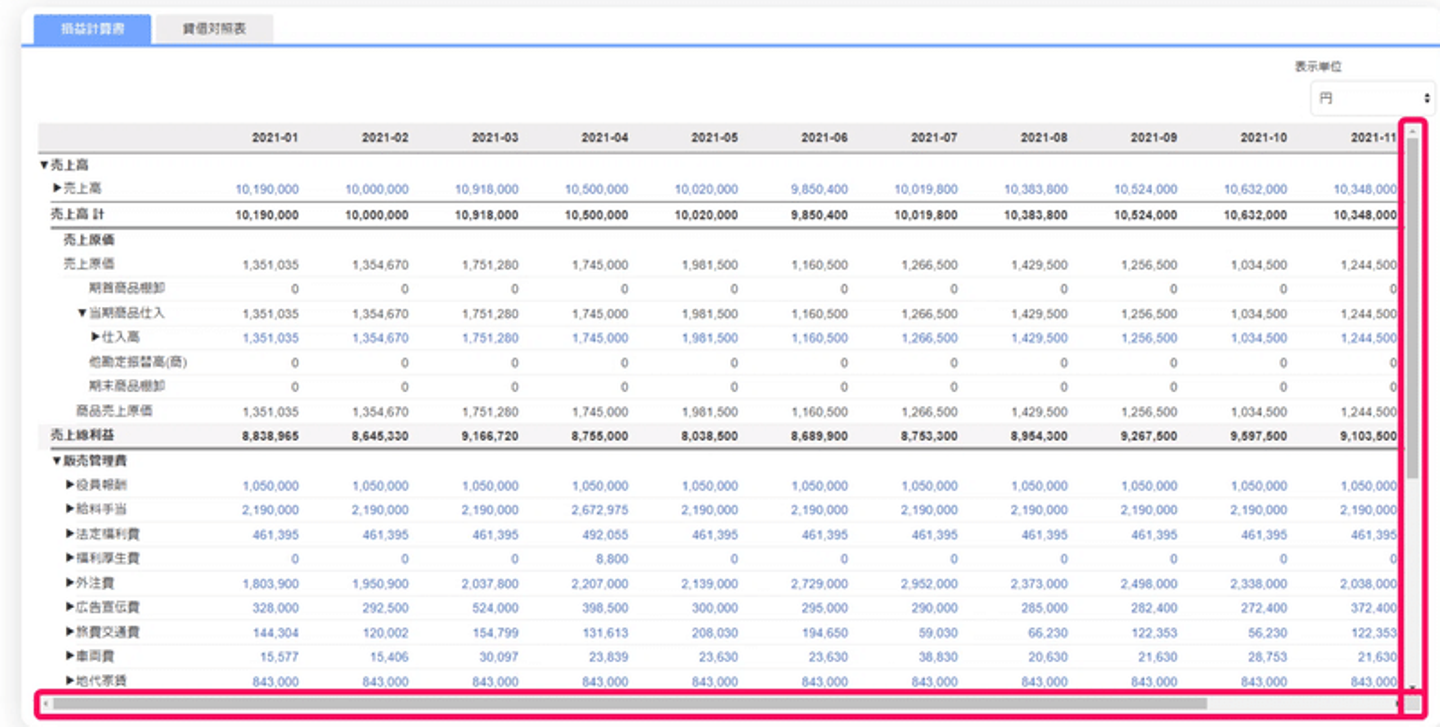1440x727 pixels.
Task: Select the 損益計算書 tab
Action: click(93, 29)
